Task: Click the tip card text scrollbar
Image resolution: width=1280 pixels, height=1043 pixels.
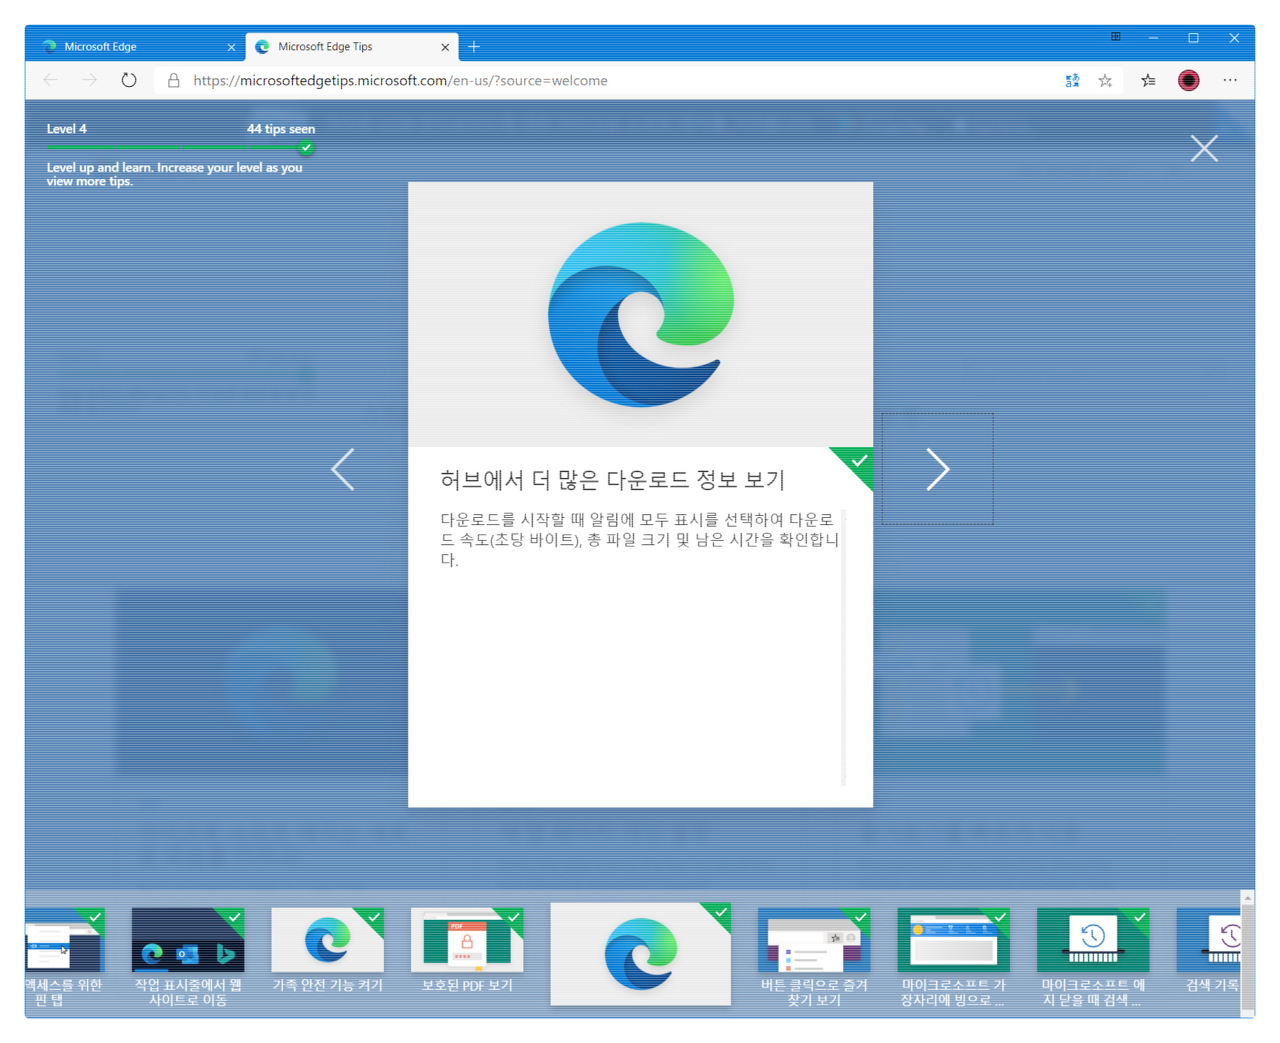Action: (844, 647)
